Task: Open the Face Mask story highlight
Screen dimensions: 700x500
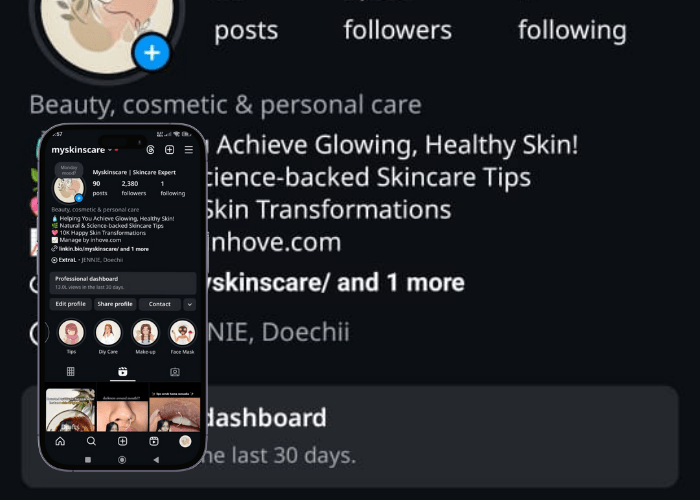Action: [182, 333]
